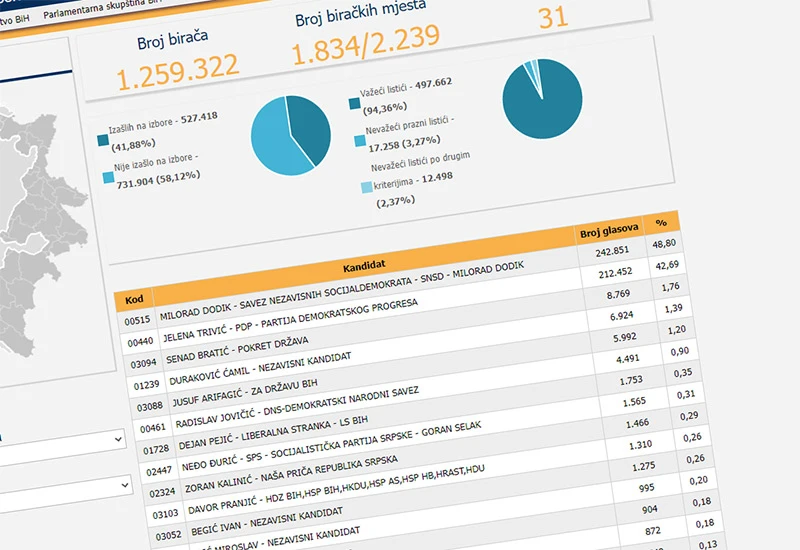Click the light blue Nije izašlo na izbore swatch
Viewport: 800px width, 550px height.
coord(108,177)
